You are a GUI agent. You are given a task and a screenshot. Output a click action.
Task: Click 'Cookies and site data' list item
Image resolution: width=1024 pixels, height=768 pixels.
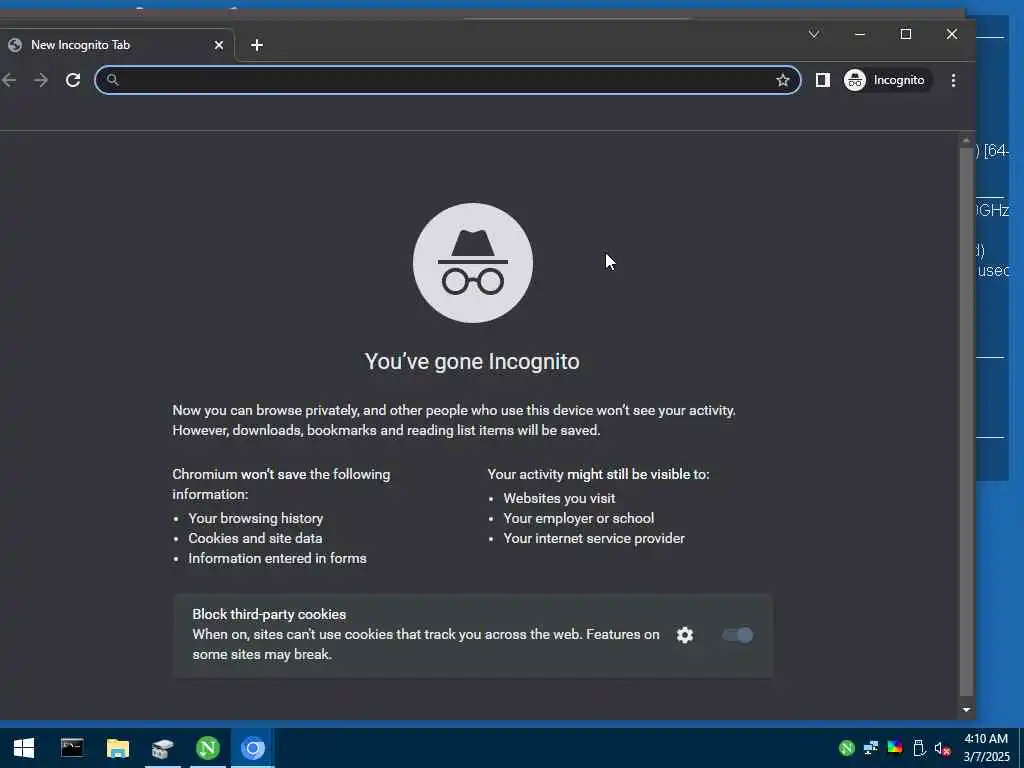(255, 539)
